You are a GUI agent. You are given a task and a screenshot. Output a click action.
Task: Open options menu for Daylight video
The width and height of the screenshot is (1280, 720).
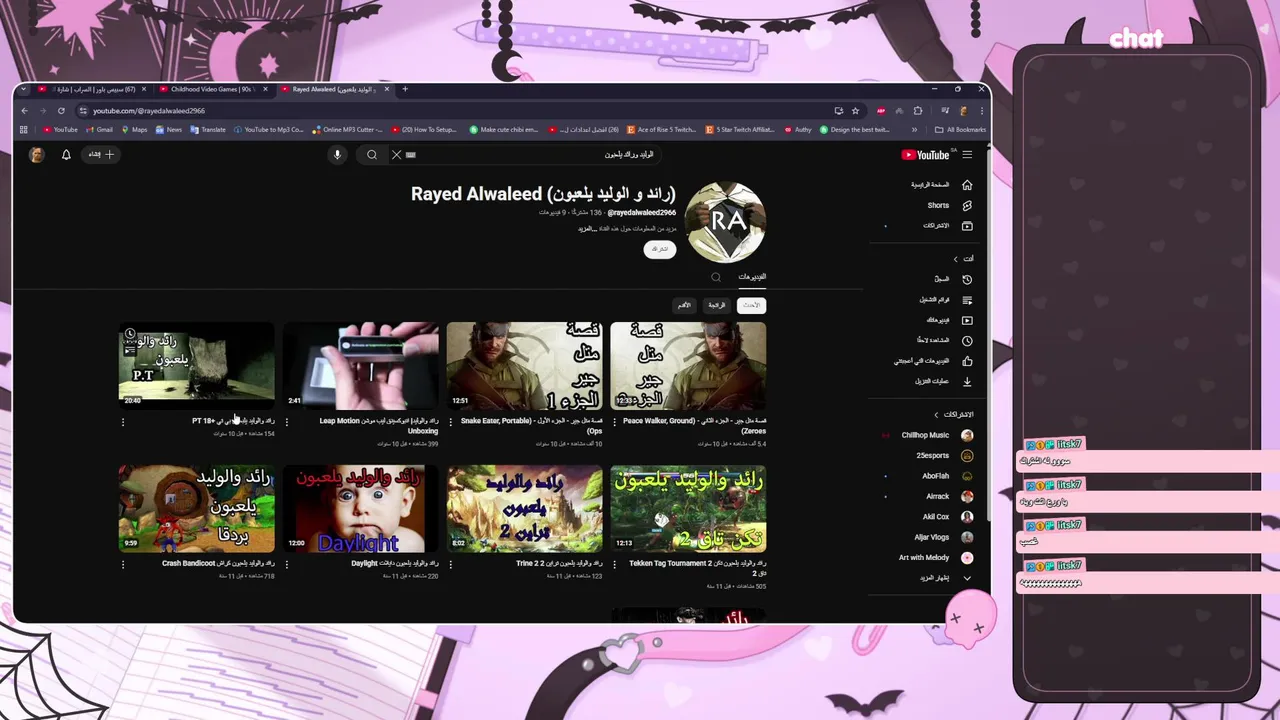pos(287,564)
